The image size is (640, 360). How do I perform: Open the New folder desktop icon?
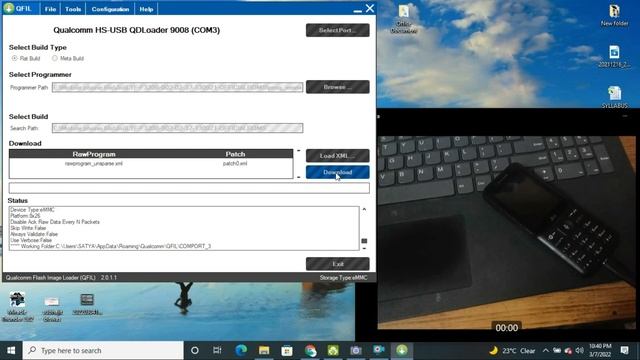[x=614, y=16]
